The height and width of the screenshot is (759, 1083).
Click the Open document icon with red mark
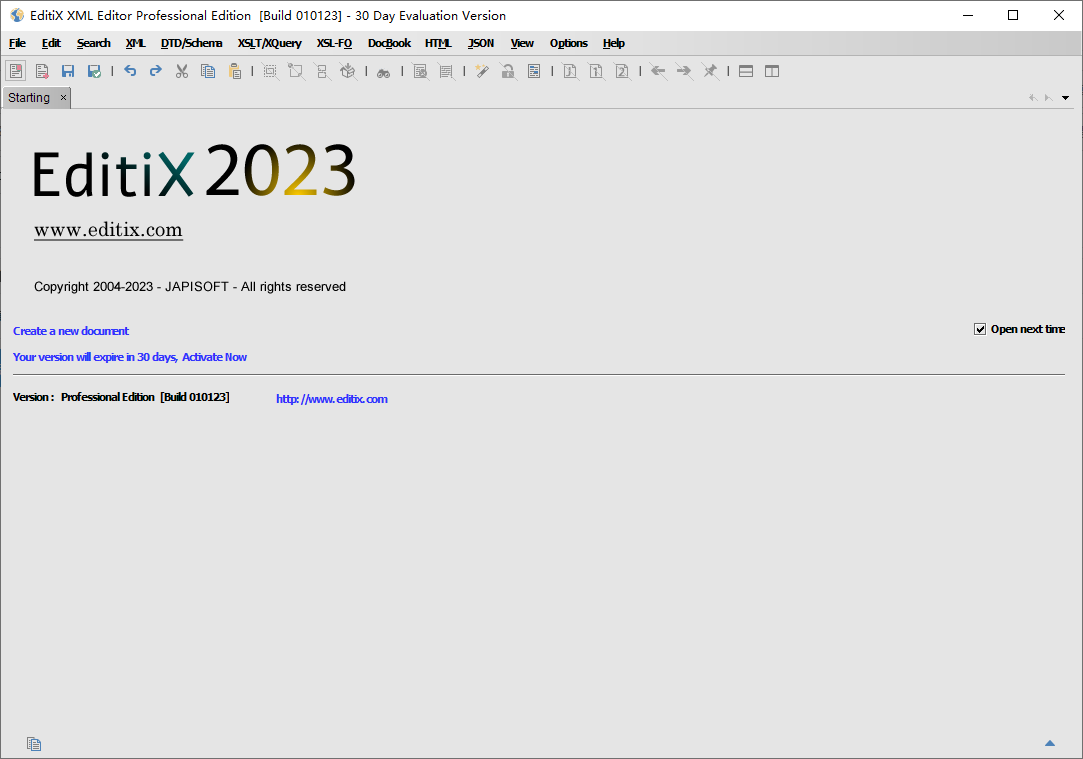(x=42, y=71)
